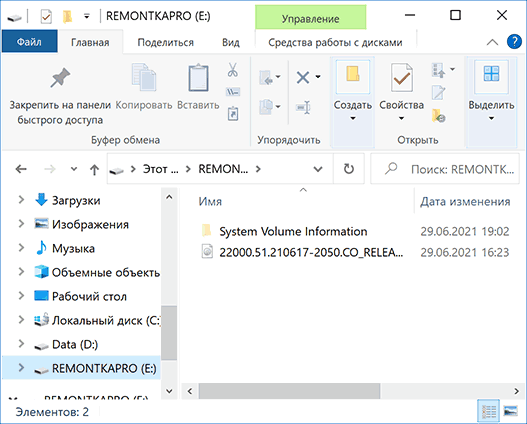Select Изображения in navigation pane
Viewport: 527px width, 424px height.
click(90, 224)
